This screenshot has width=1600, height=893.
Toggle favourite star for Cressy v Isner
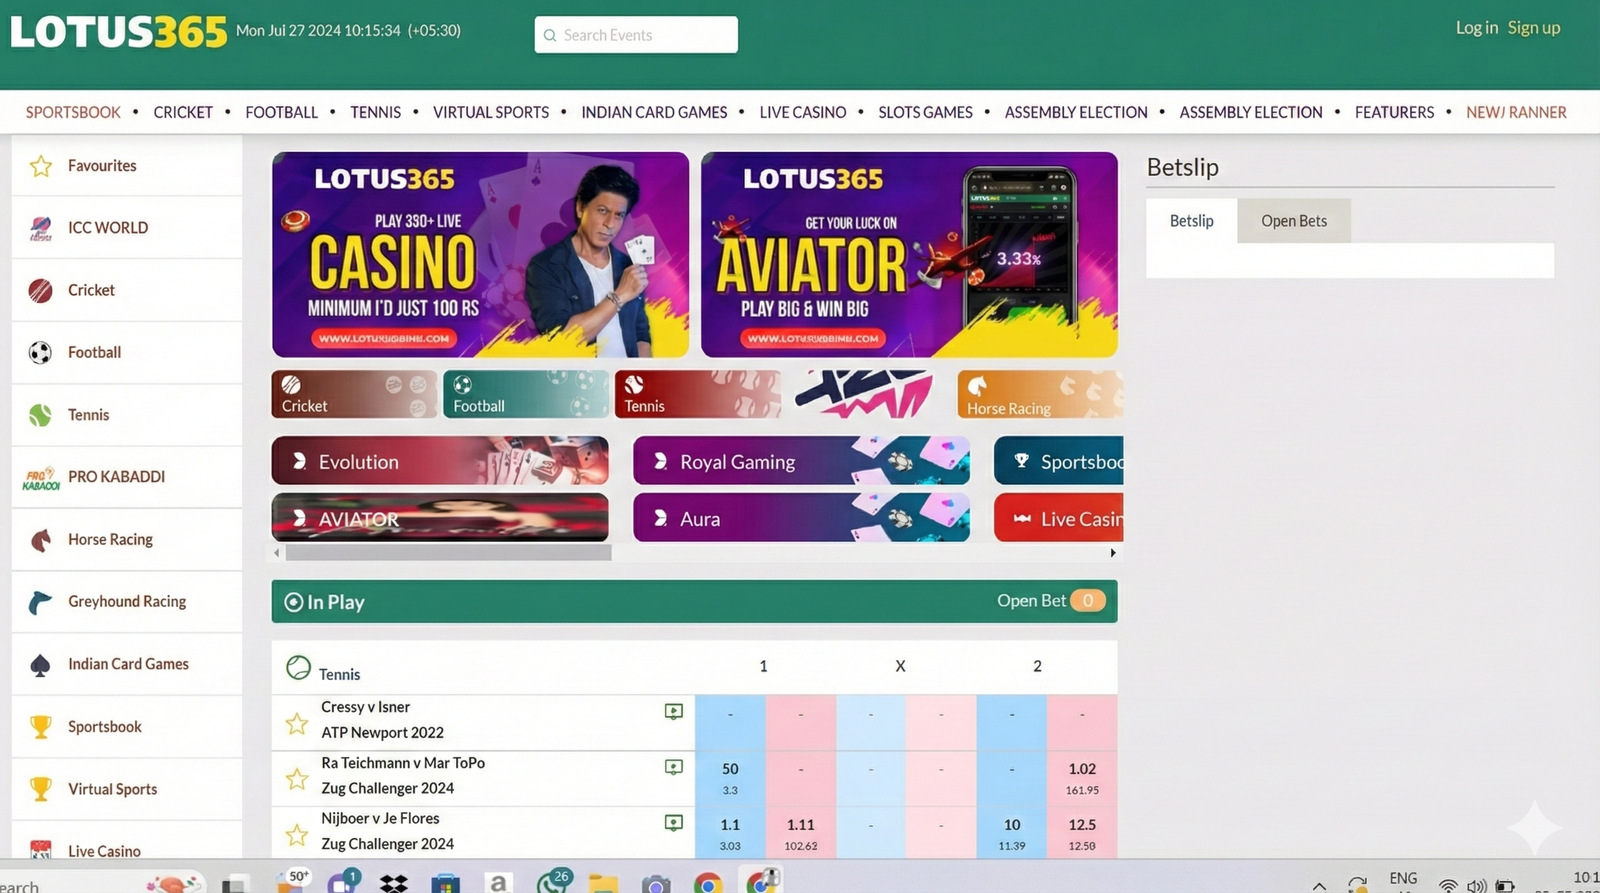coord(297,723)
